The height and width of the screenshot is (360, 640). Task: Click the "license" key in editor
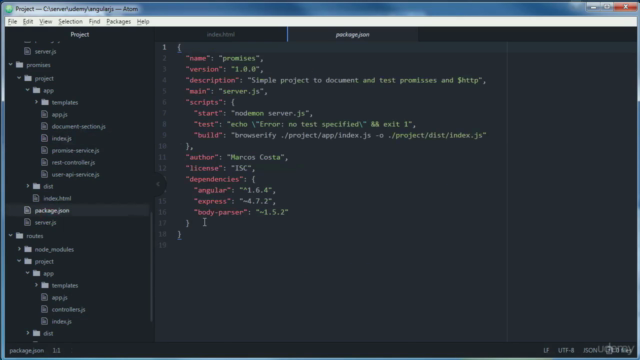click(x=204, y=168)
